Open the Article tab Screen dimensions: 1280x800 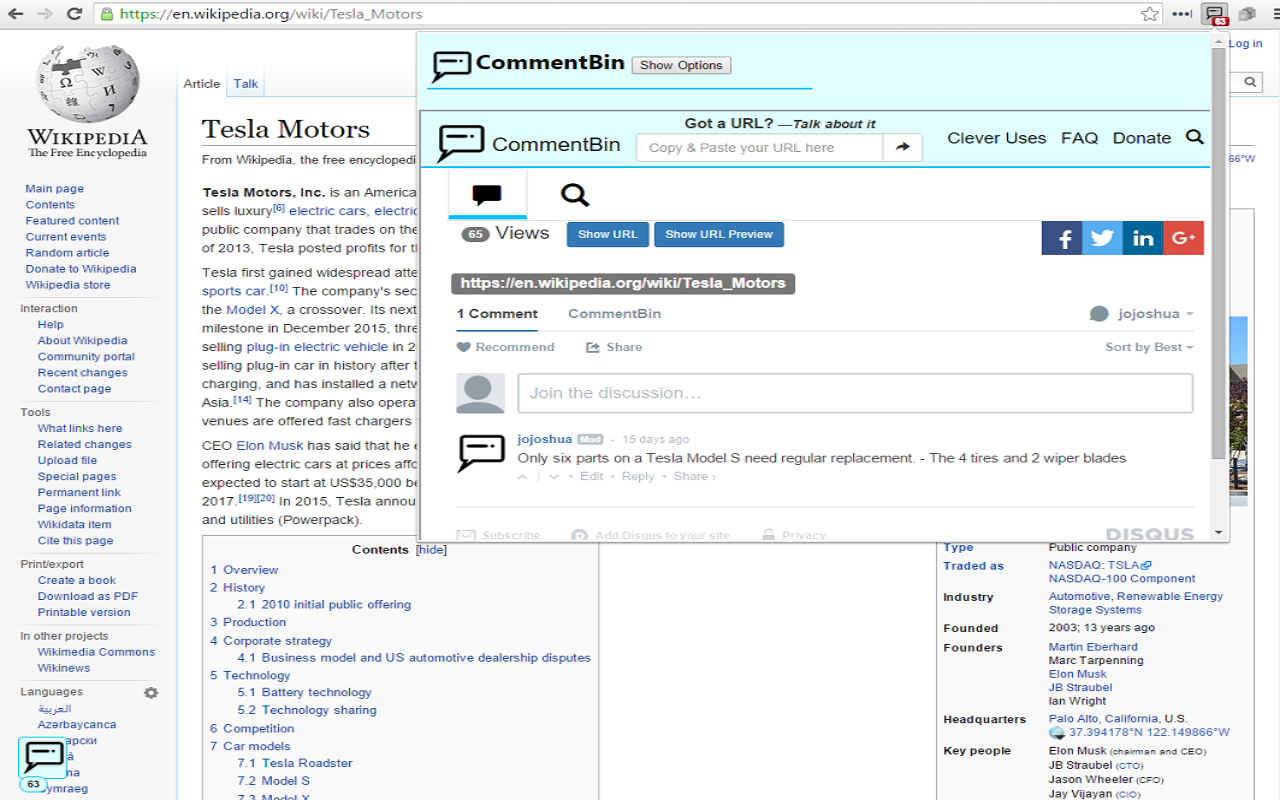(x=201, y=84)
